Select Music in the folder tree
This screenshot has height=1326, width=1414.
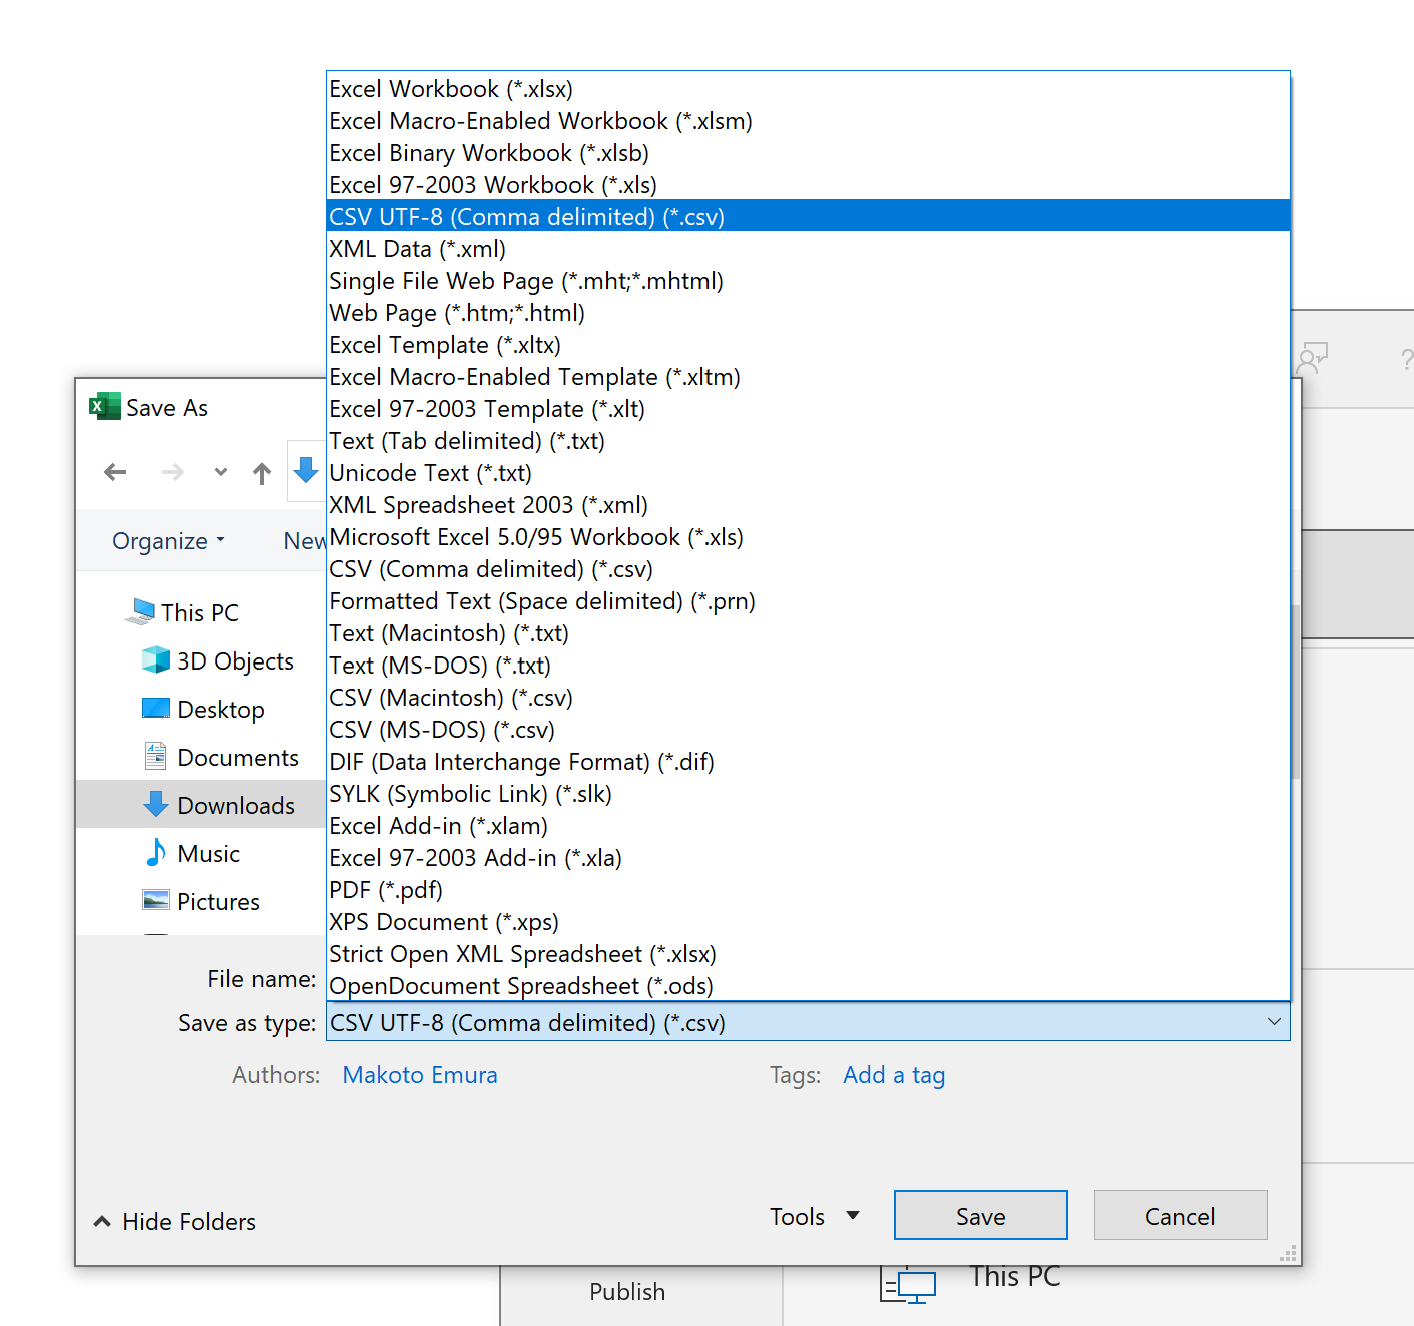(x=208, y=853)
